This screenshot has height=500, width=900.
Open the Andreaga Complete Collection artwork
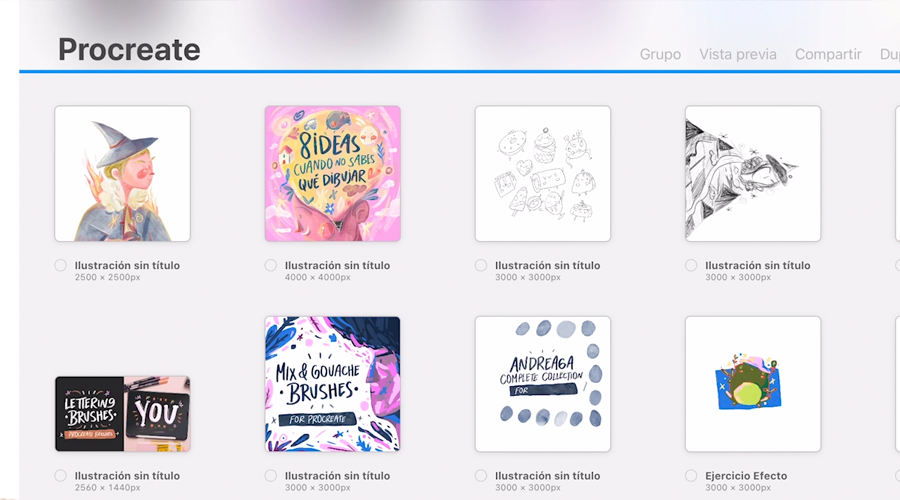point(542,384)
